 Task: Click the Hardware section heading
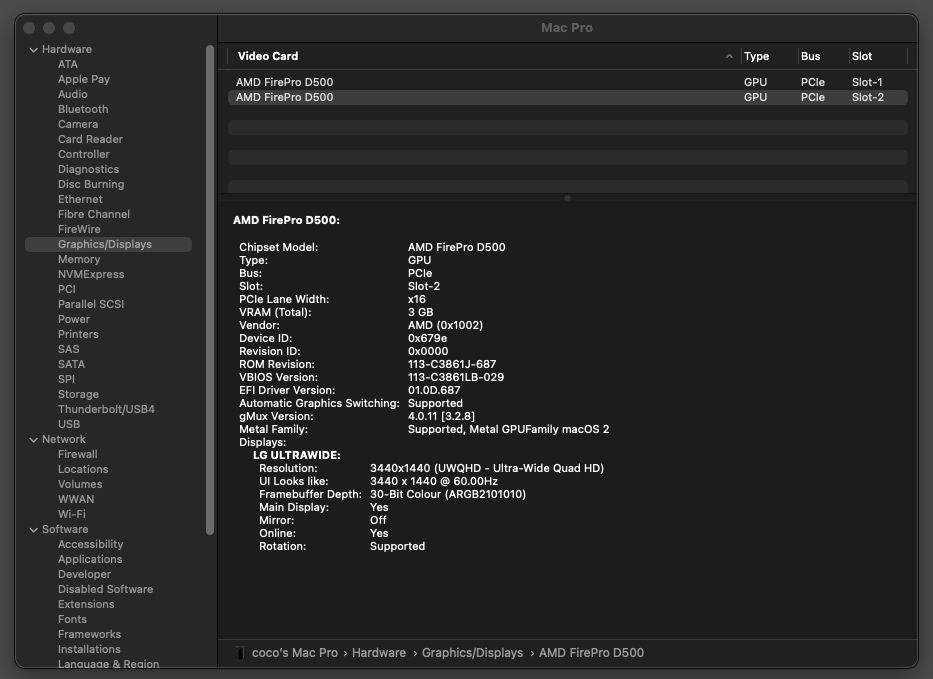[67, 49]
